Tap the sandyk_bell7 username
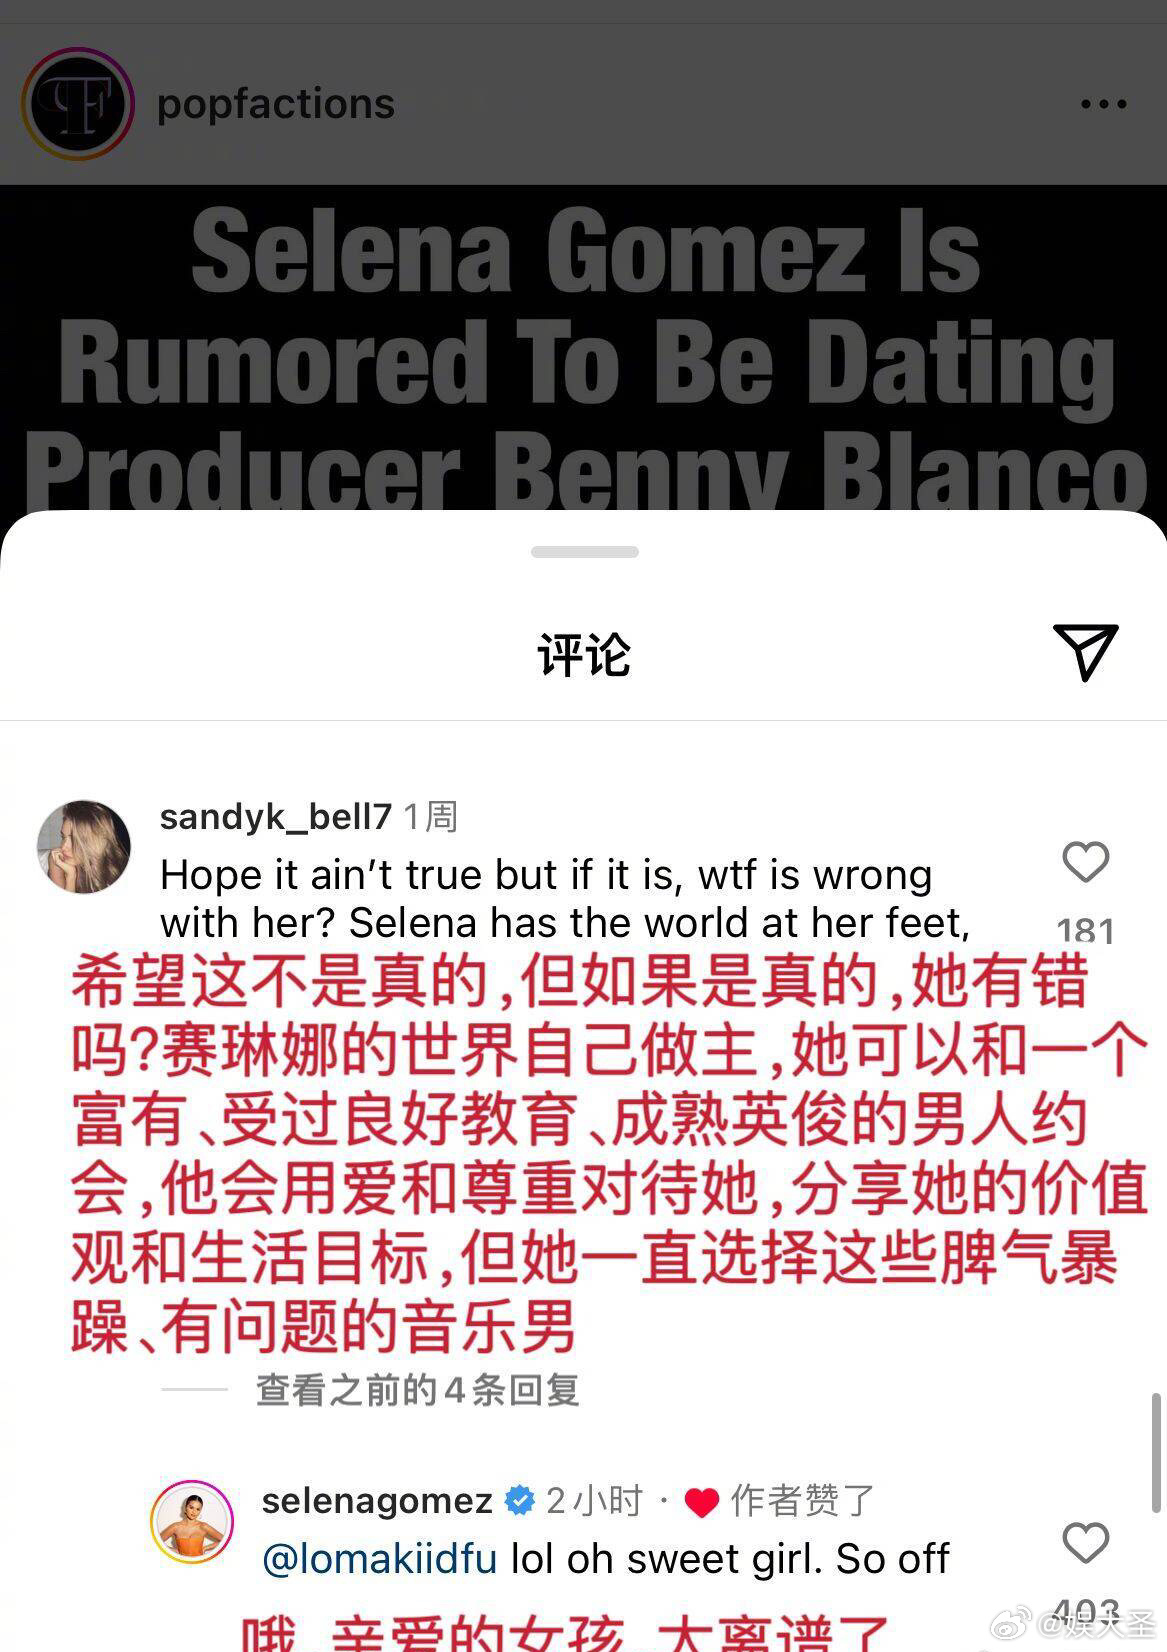Viewport: 1167px width, 1652px height. [x=275, y=817]
